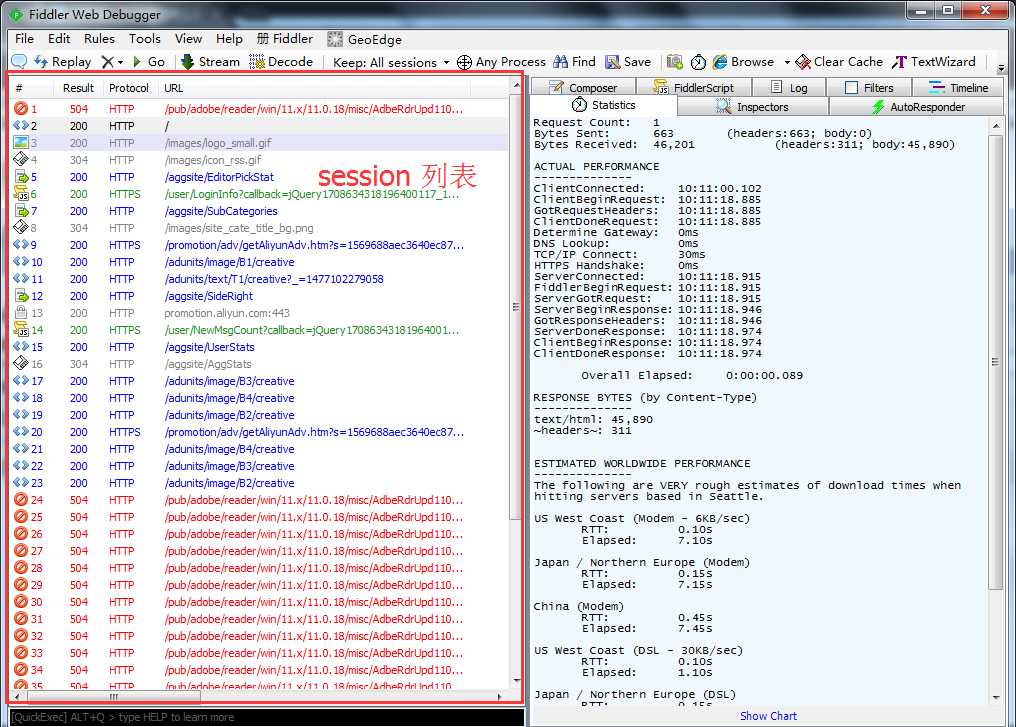Screen dimensions: 1016x727
Task: Click the JS script icon of session 6
Action: [21, 194]
